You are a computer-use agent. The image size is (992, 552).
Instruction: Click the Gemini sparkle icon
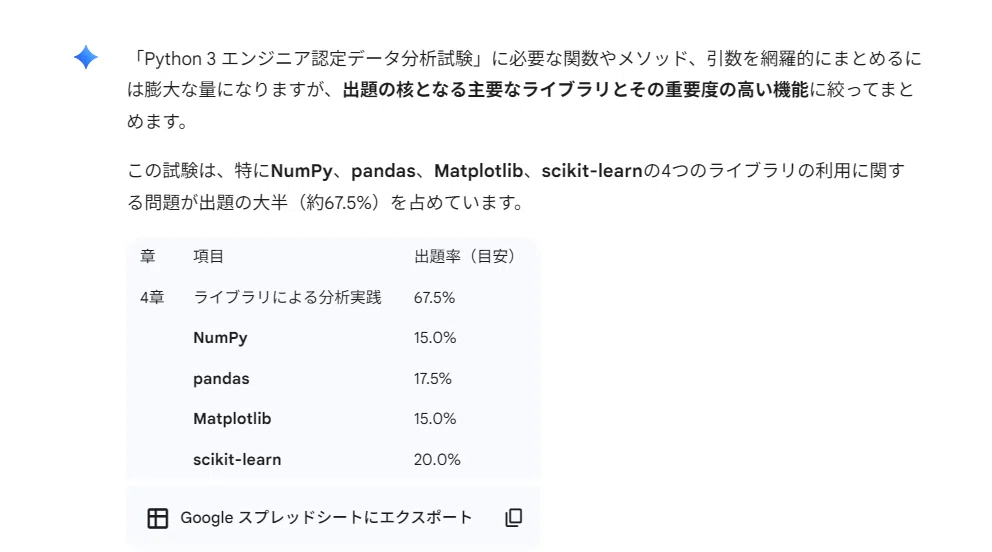coord(85,57)
